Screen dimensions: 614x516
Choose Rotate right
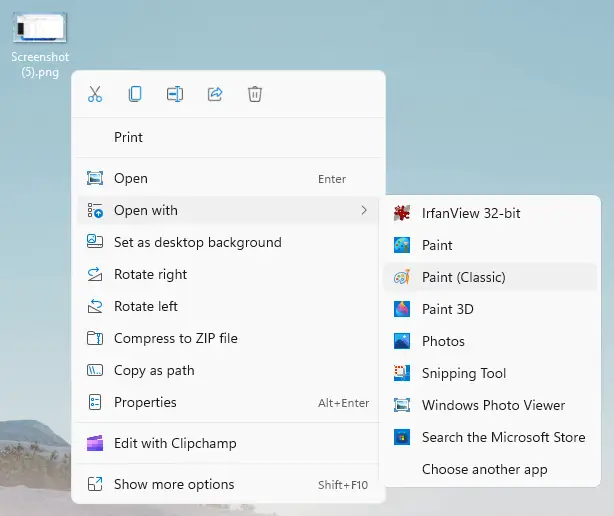(228, 274)
